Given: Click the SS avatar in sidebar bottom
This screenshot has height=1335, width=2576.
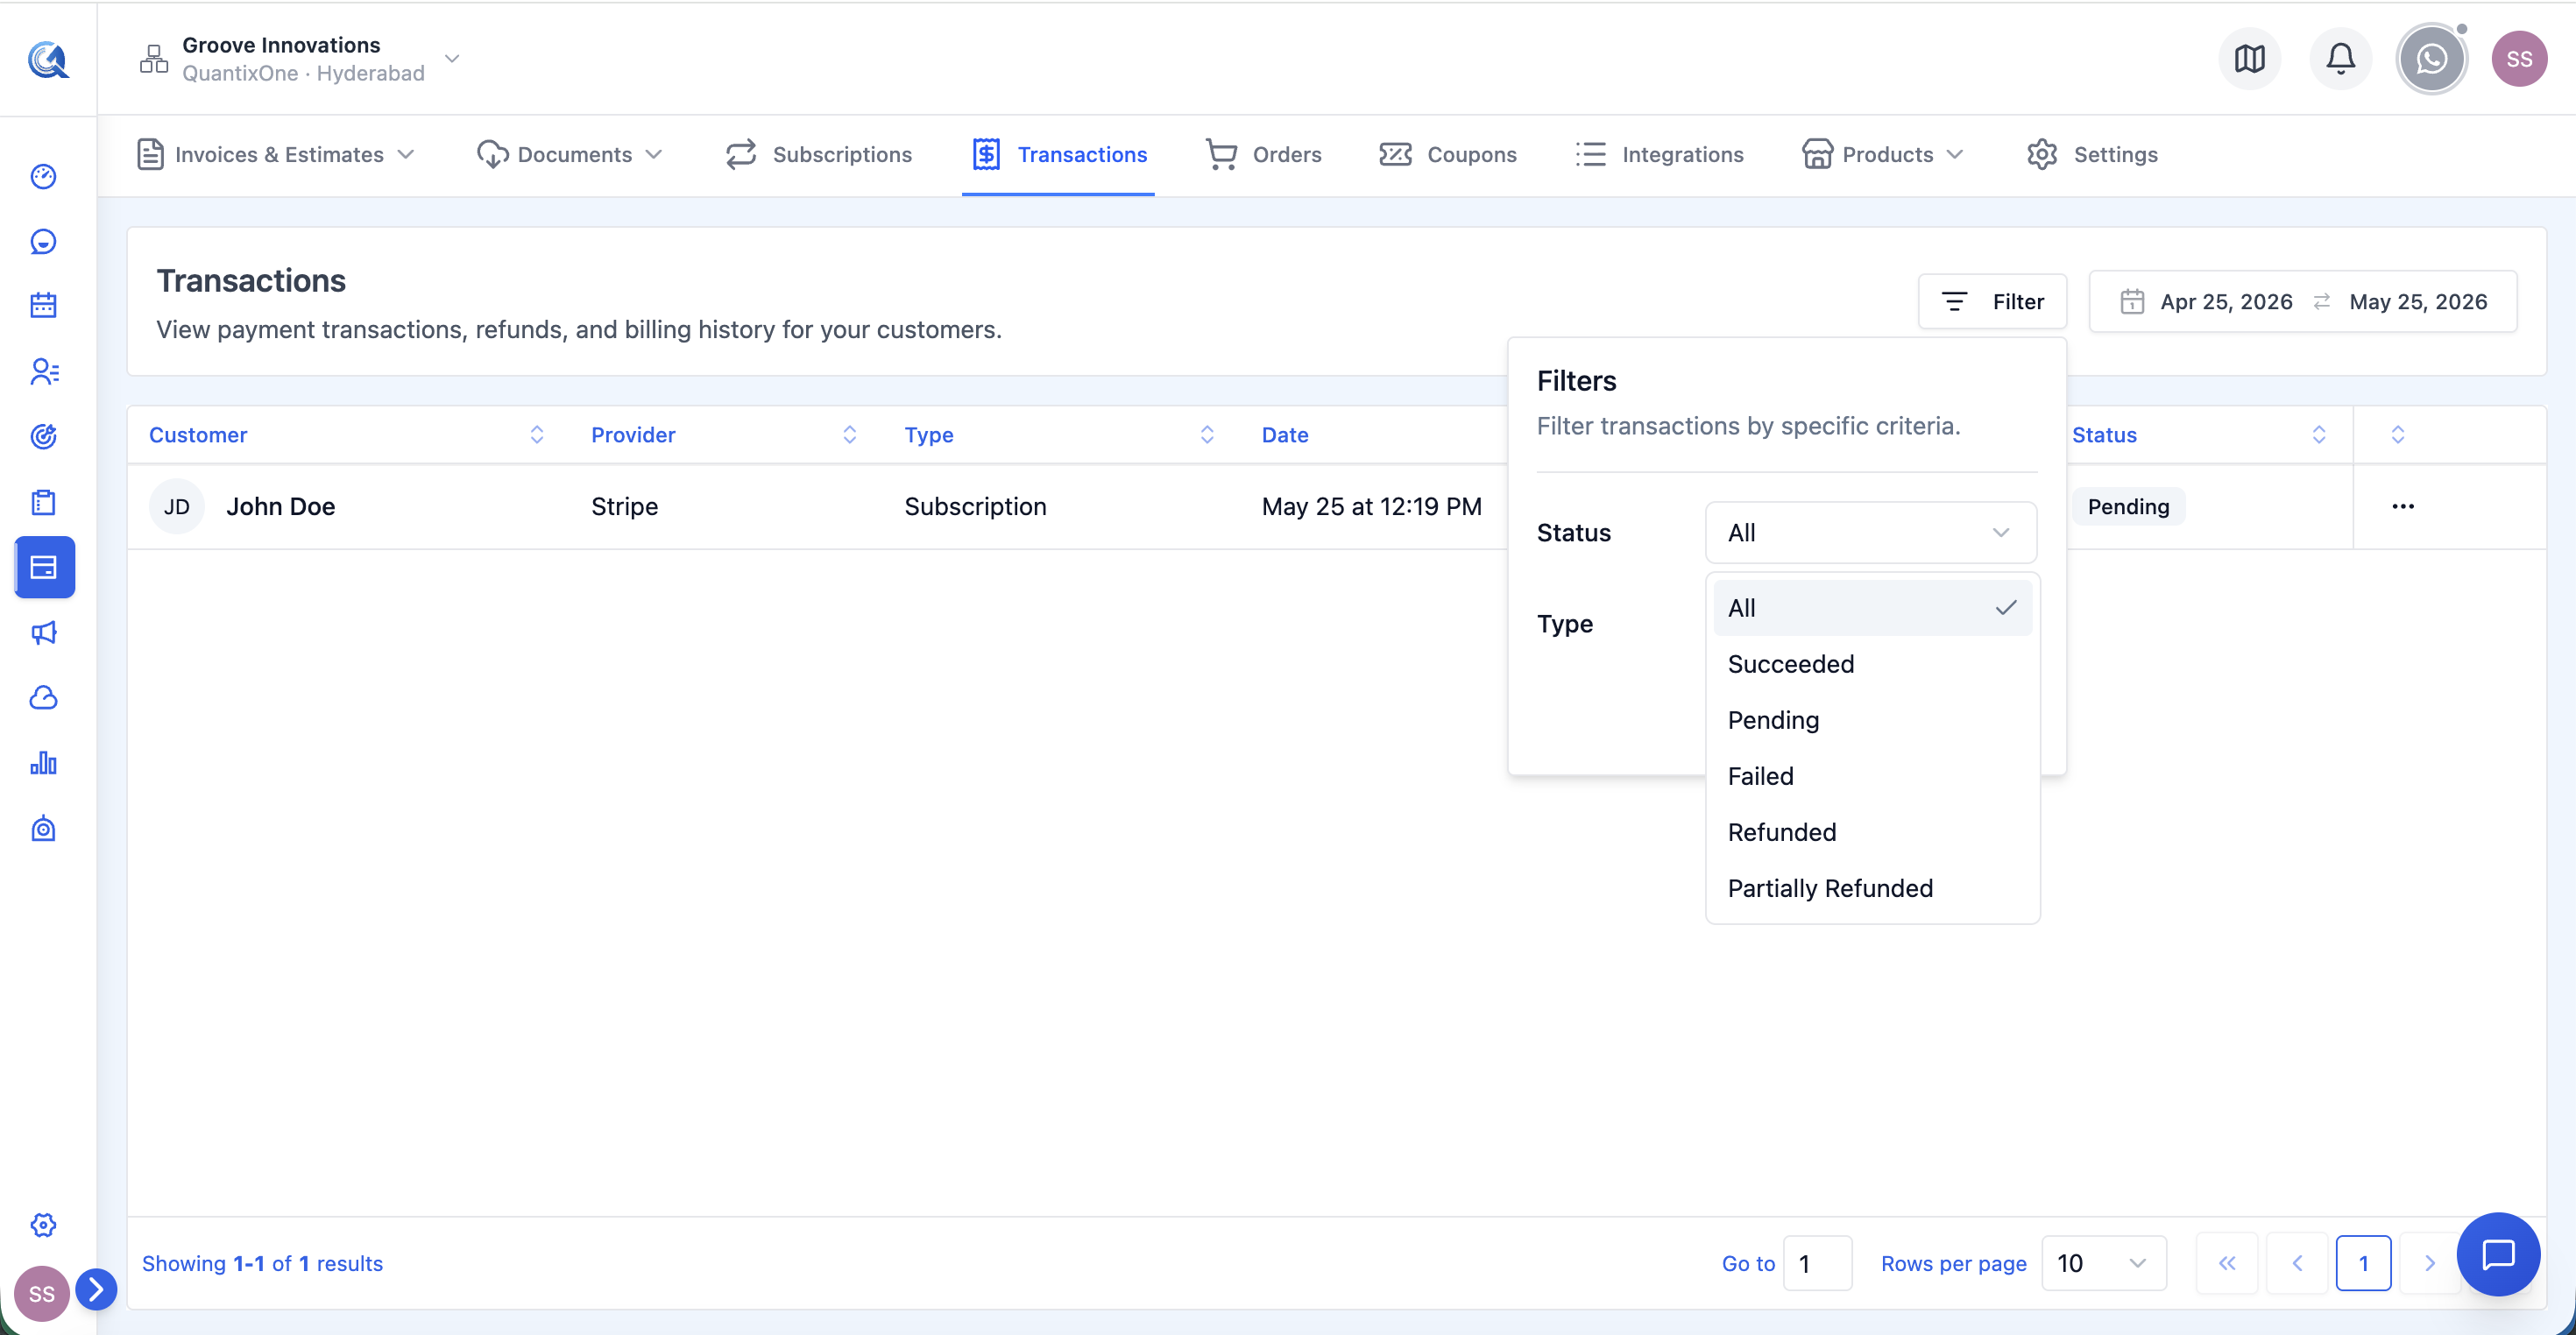Looking at the screenshot, I should click(41, 1293).
